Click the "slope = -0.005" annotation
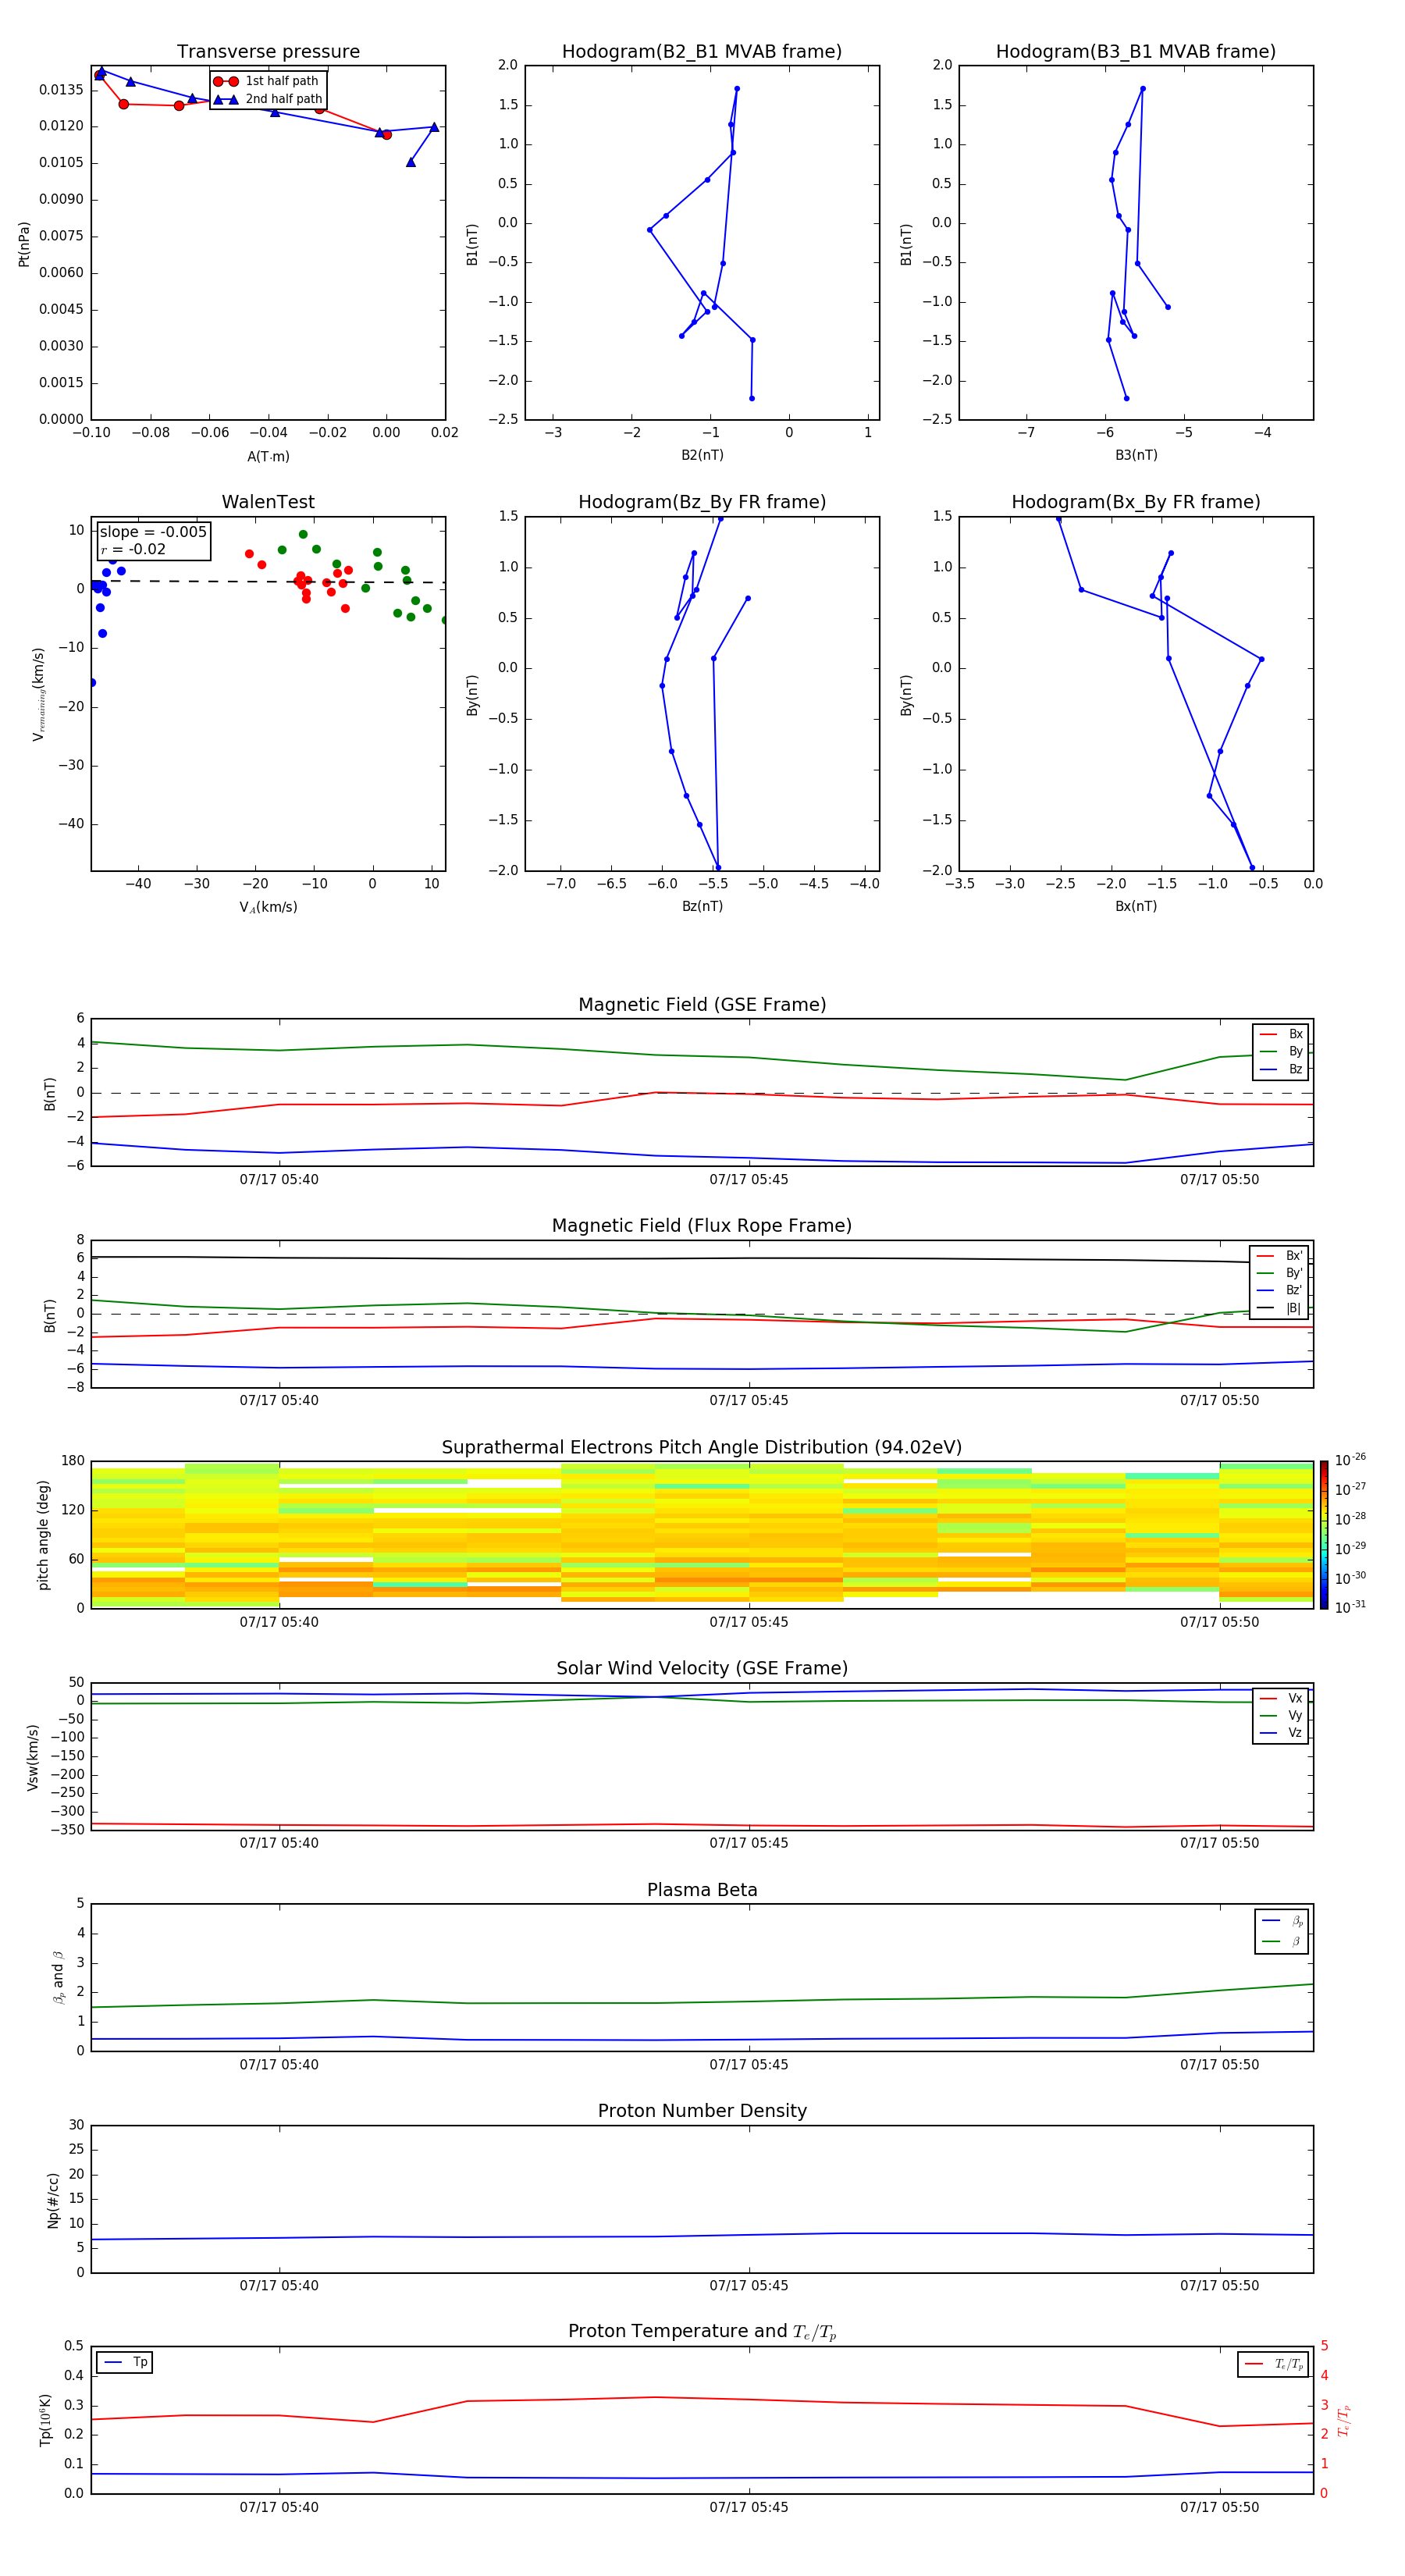Viewport: 1405px width, 2576px height. [153, 532]
